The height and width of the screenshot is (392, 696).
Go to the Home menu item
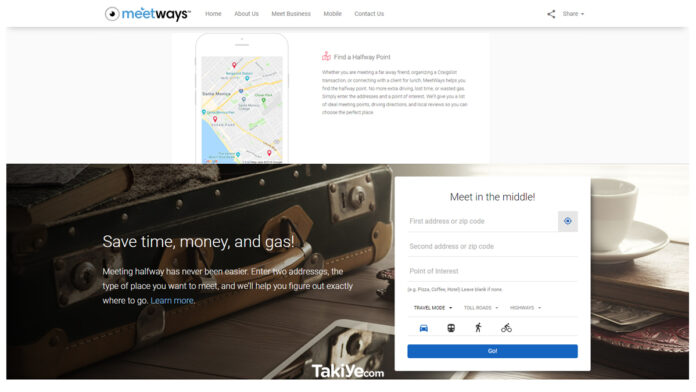213,14
